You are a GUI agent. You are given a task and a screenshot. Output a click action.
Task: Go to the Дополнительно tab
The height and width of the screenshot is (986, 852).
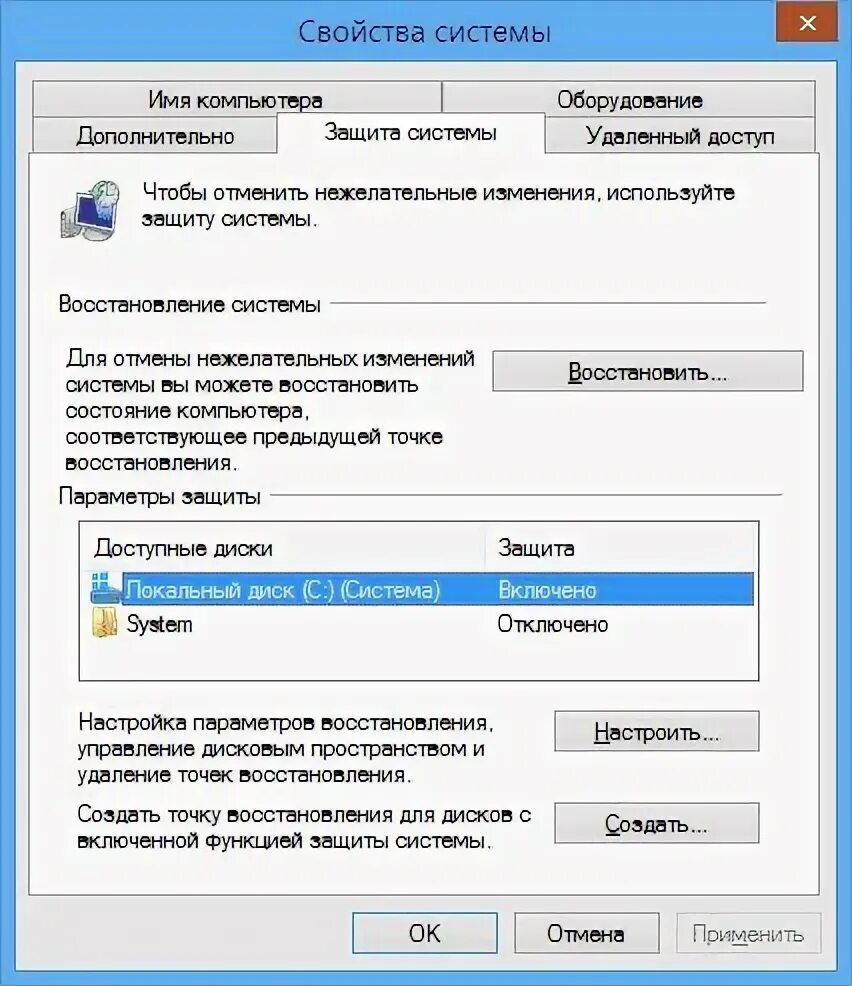(x=155, y=135)
